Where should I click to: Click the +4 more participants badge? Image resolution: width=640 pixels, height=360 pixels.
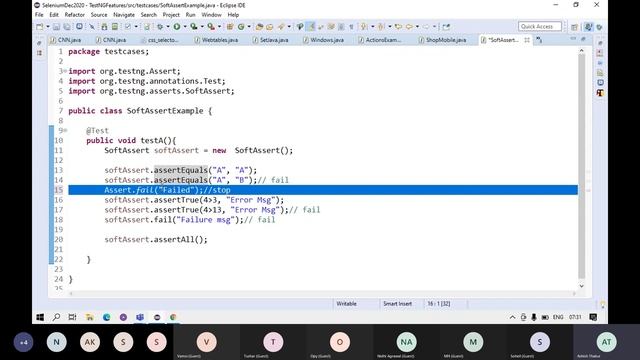click(x=24, y=342)
